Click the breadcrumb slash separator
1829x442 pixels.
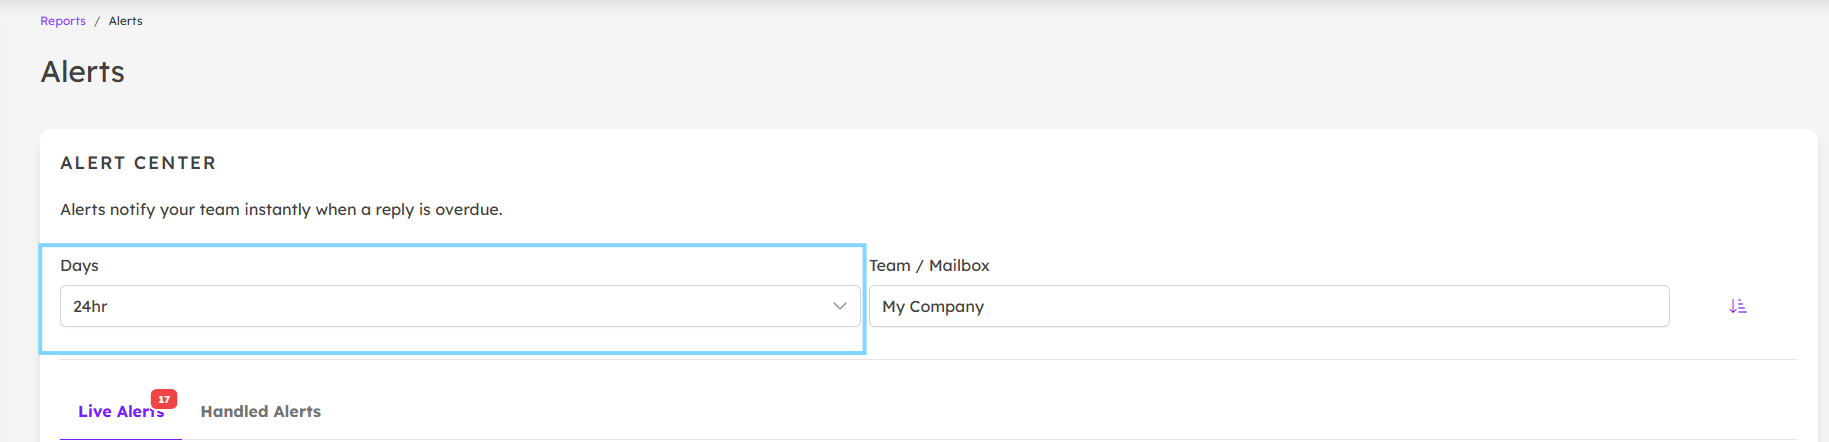(x=97, y=21)
